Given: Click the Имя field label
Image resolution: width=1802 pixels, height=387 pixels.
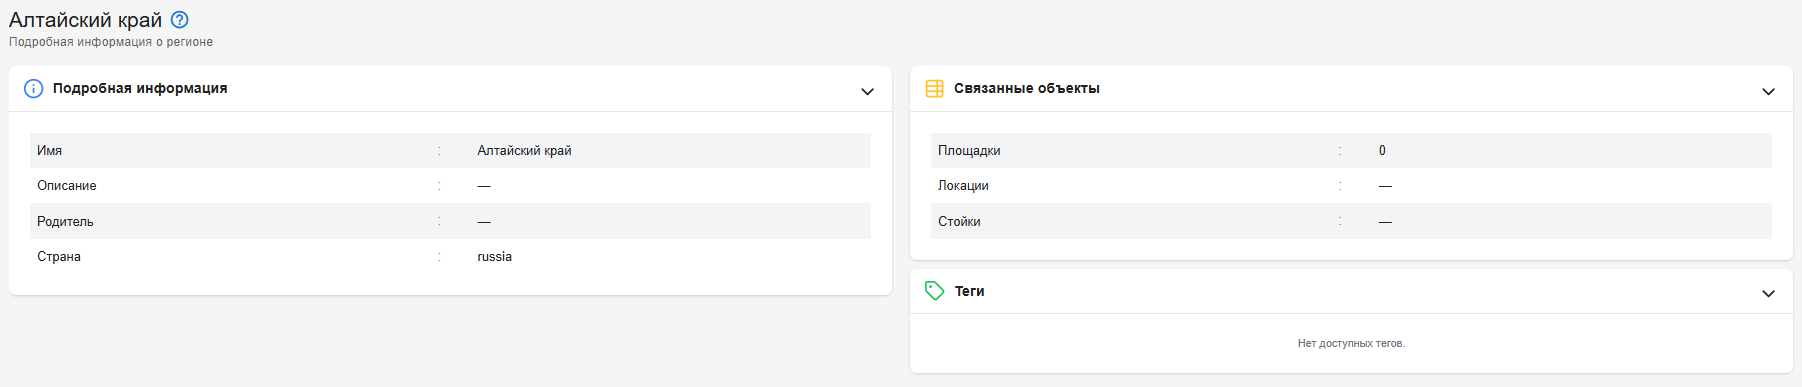Looking at the screenshot, I should pos(50,150).
